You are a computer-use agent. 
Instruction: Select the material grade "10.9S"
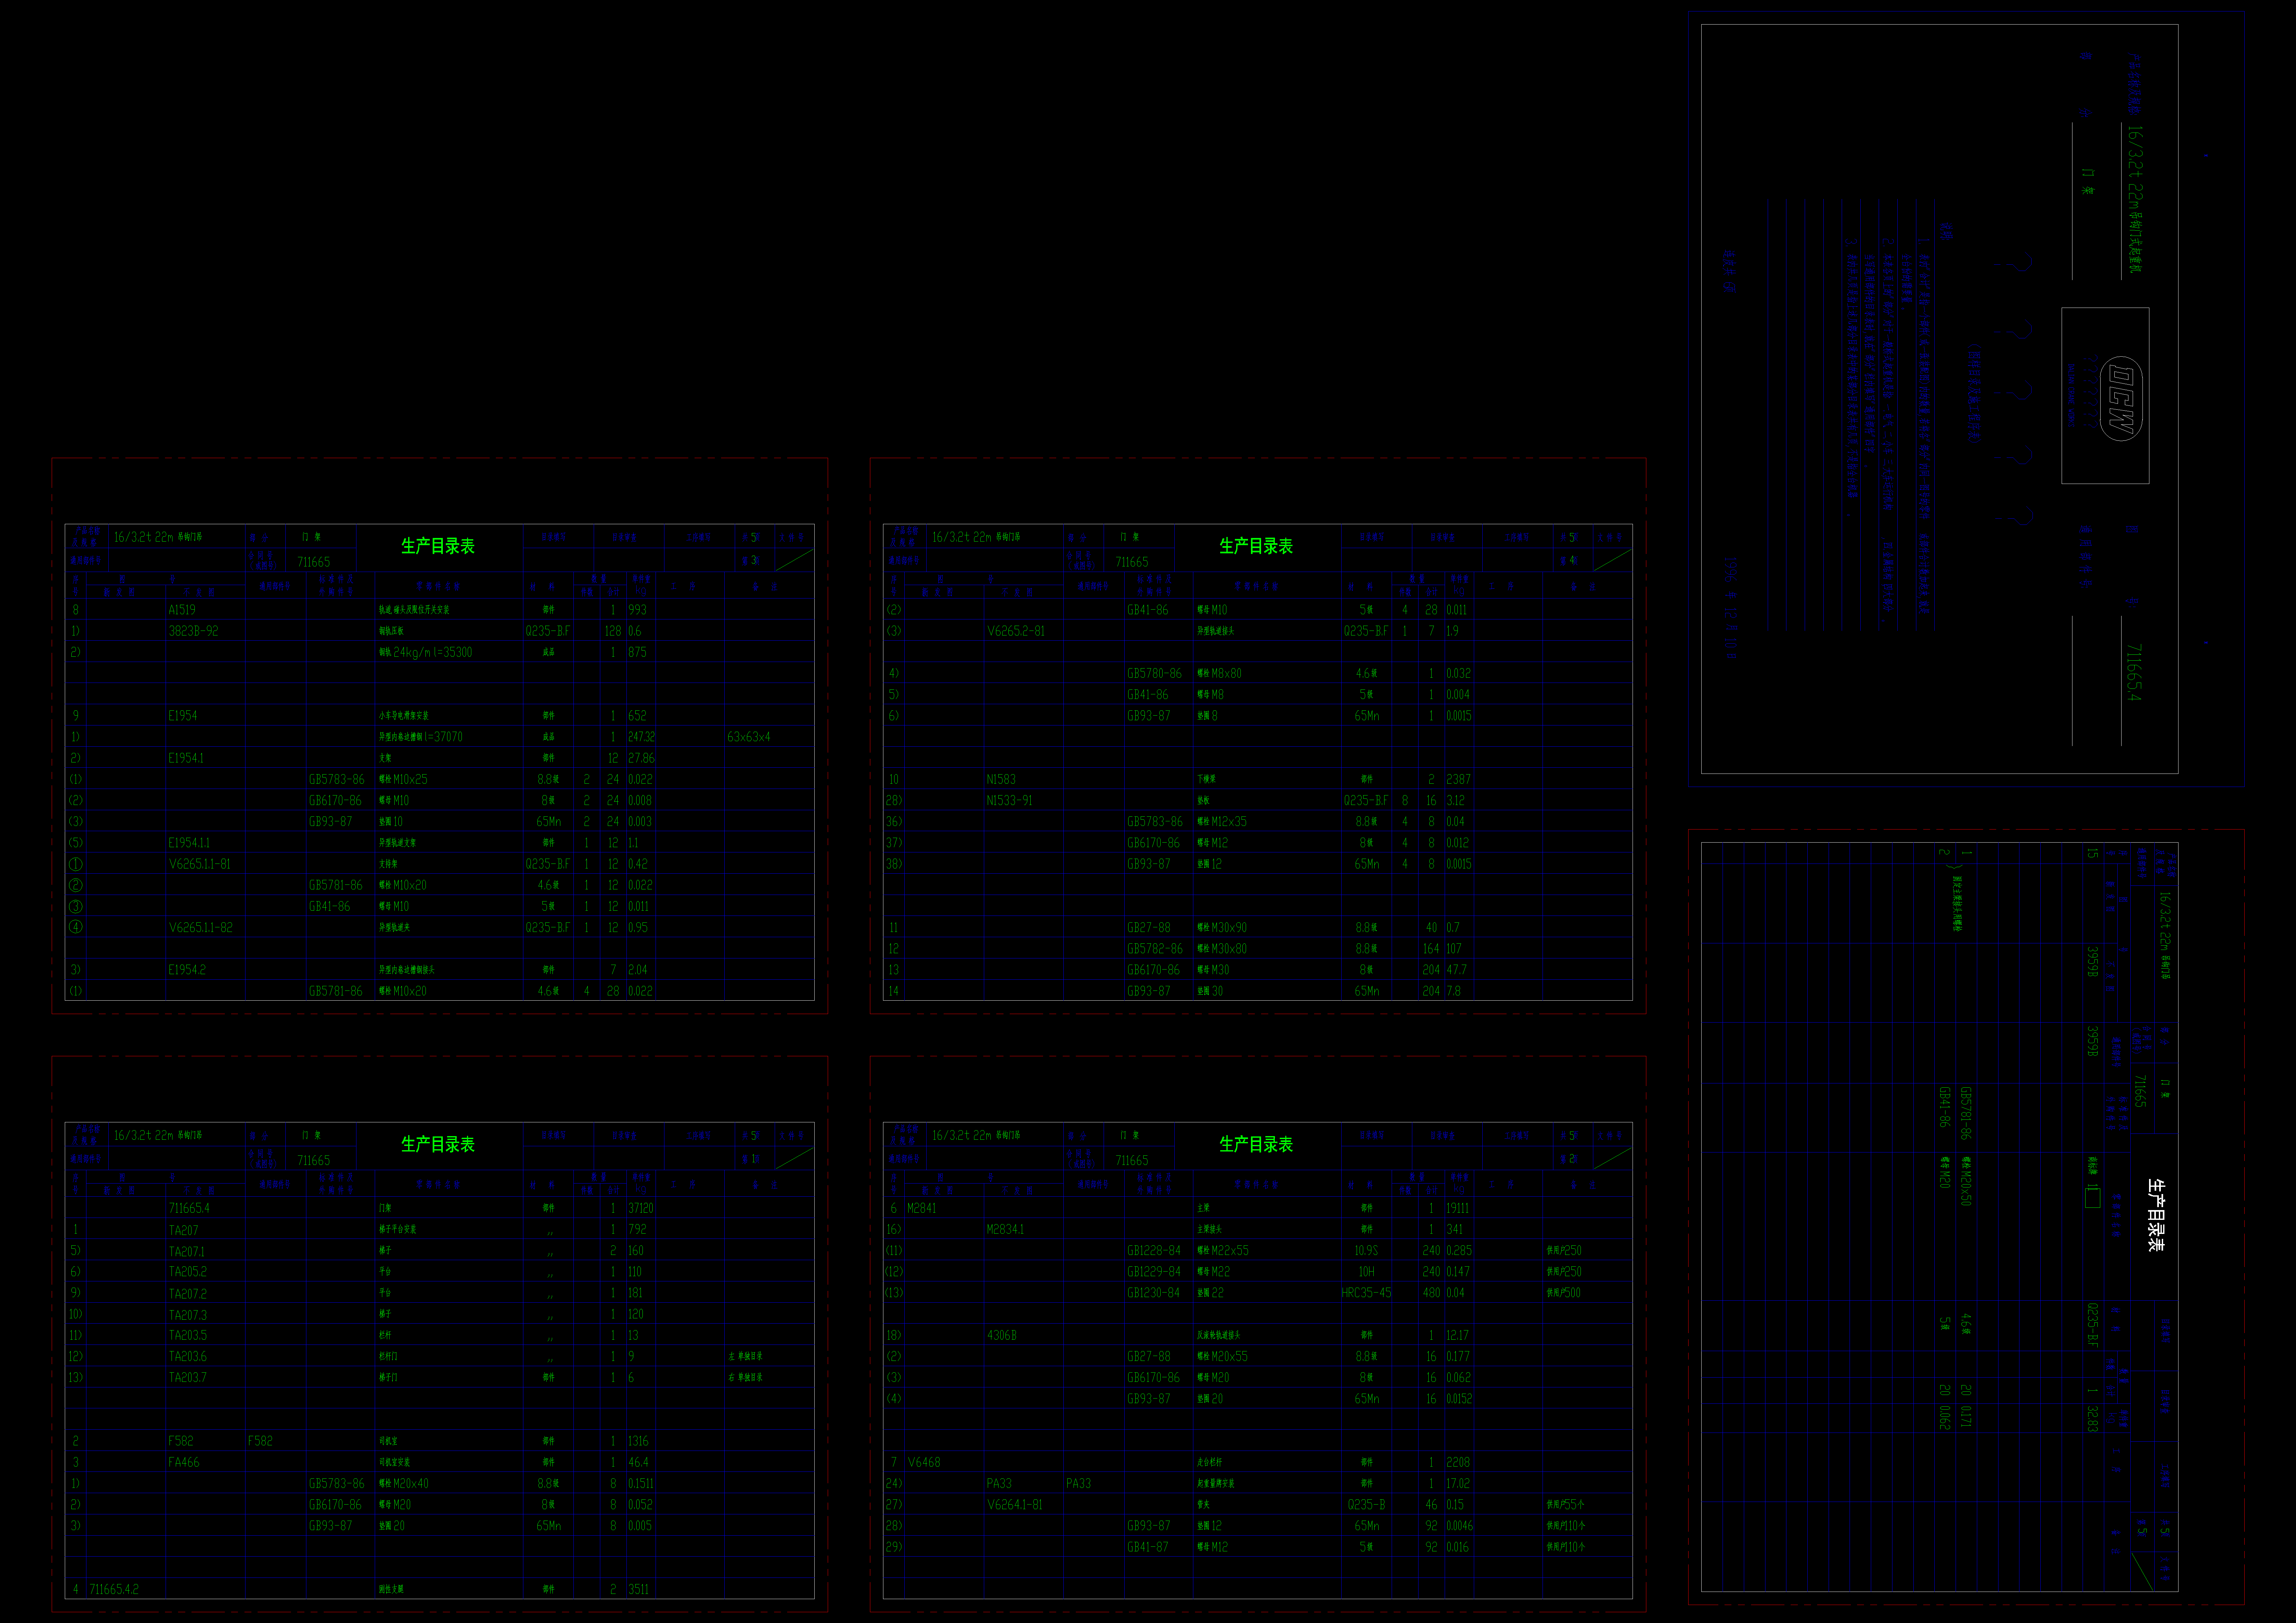click(x=1366, y=1251)
